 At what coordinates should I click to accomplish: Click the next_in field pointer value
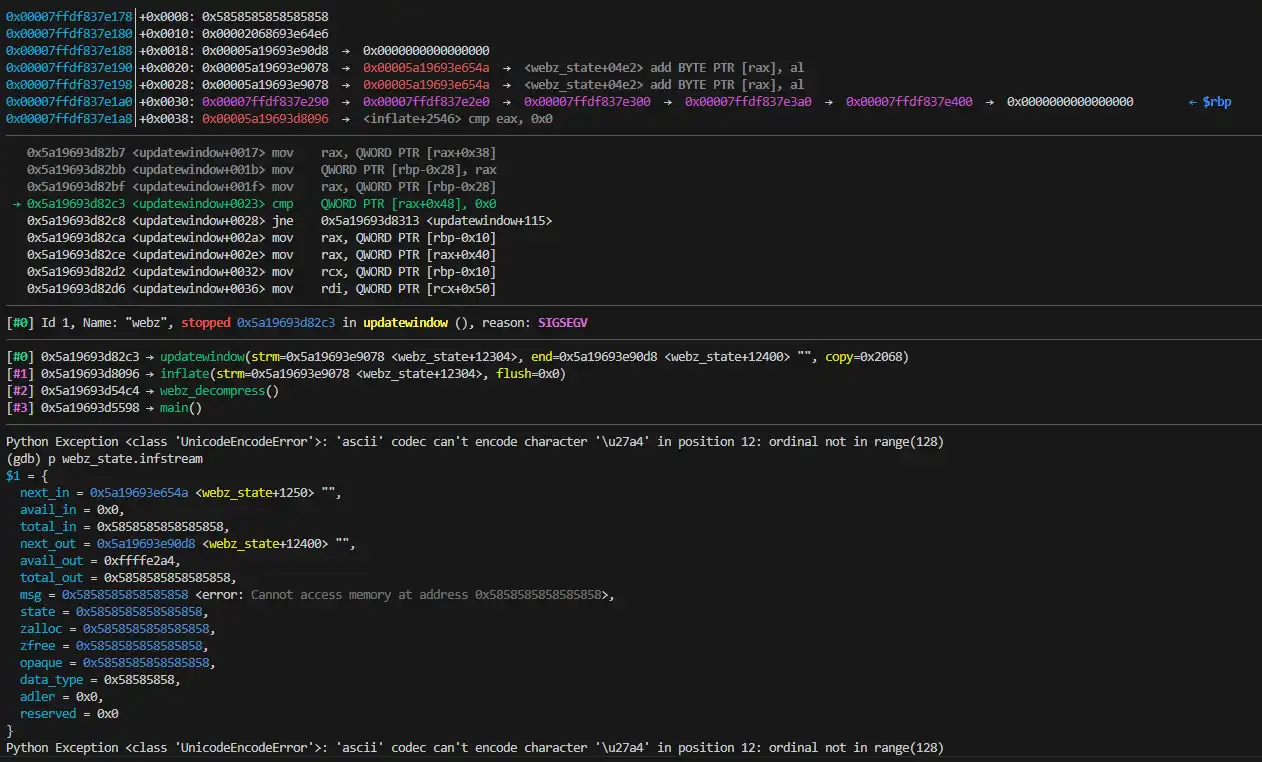(x=138, y=493)
